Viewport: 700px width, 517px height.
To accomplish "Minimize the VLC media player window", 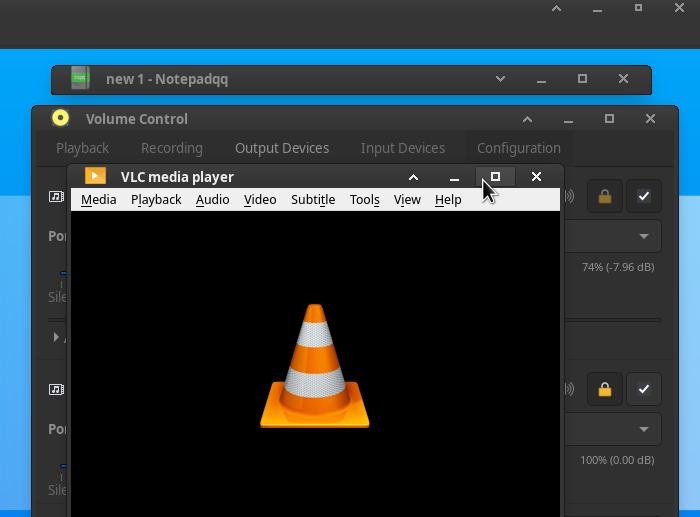I will point(454,177).
